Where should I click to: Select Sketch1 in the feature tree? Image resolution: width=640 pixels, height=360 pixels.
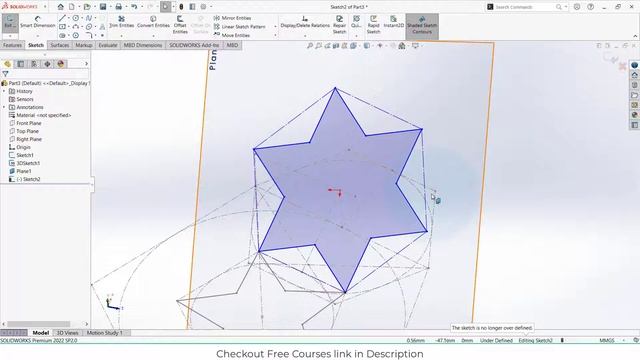(x=21, y=155)
